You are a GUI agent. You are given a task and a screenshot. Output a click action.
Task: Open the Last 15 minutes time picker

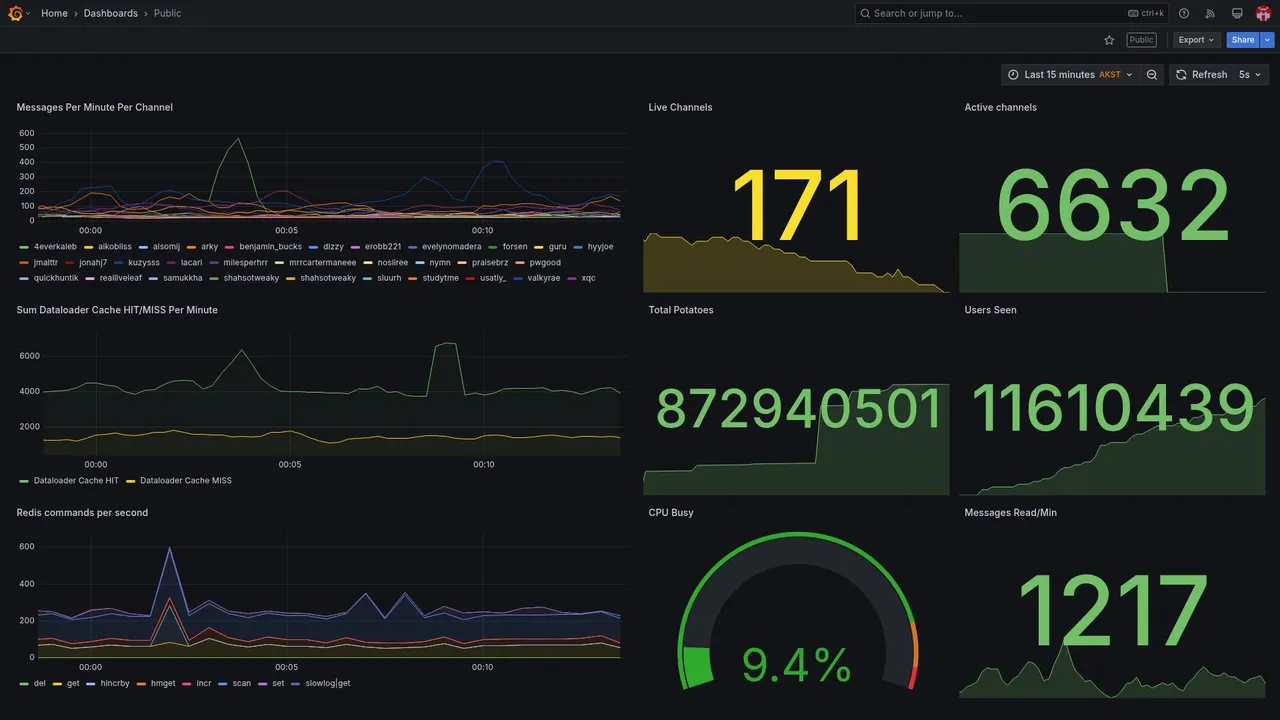1070,75
